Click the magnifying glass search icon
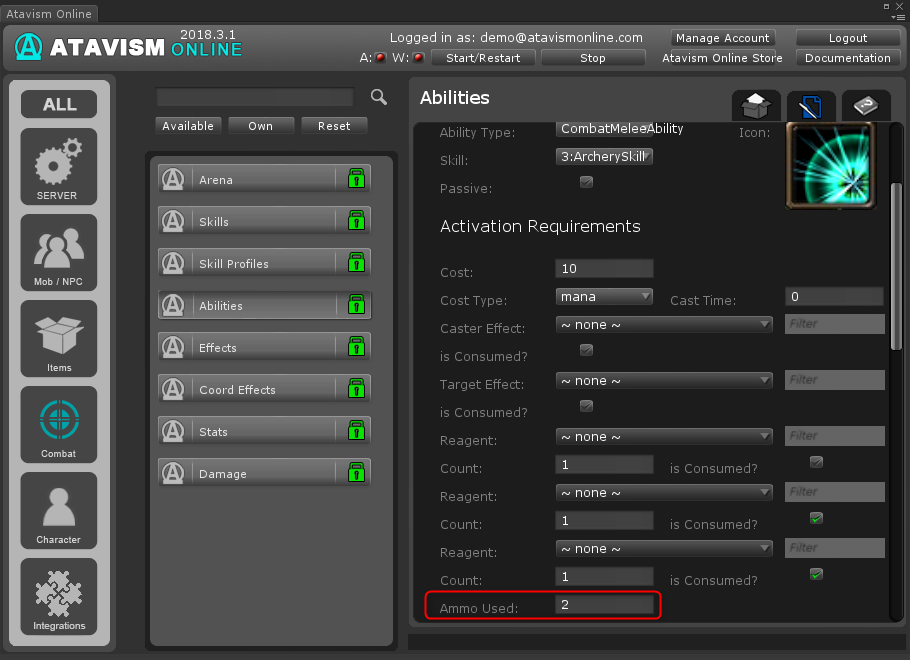Image resolution: width=910 pixels, height=660 pixels. pos(379,97)
